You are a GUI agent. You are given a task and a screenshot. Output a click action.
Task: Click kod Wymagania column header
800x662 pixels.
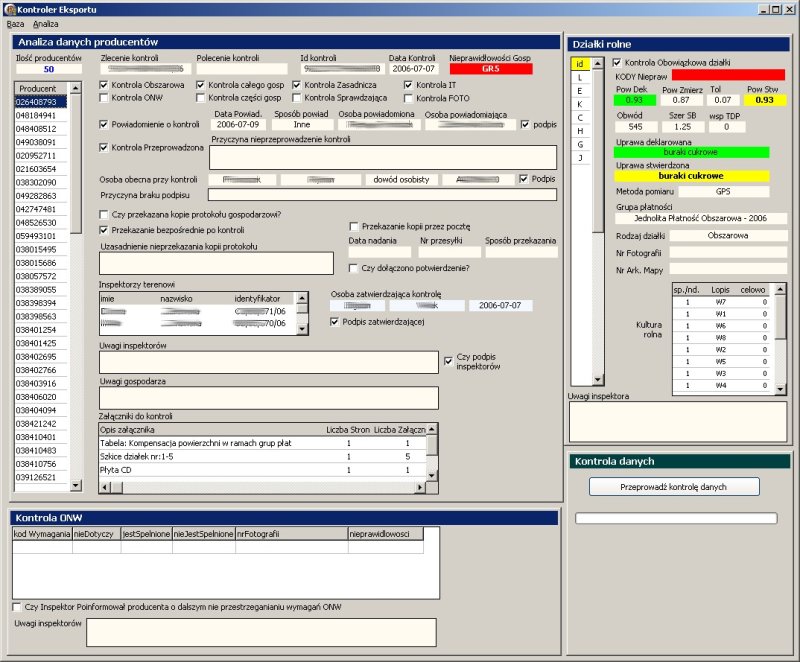(42, 534)
